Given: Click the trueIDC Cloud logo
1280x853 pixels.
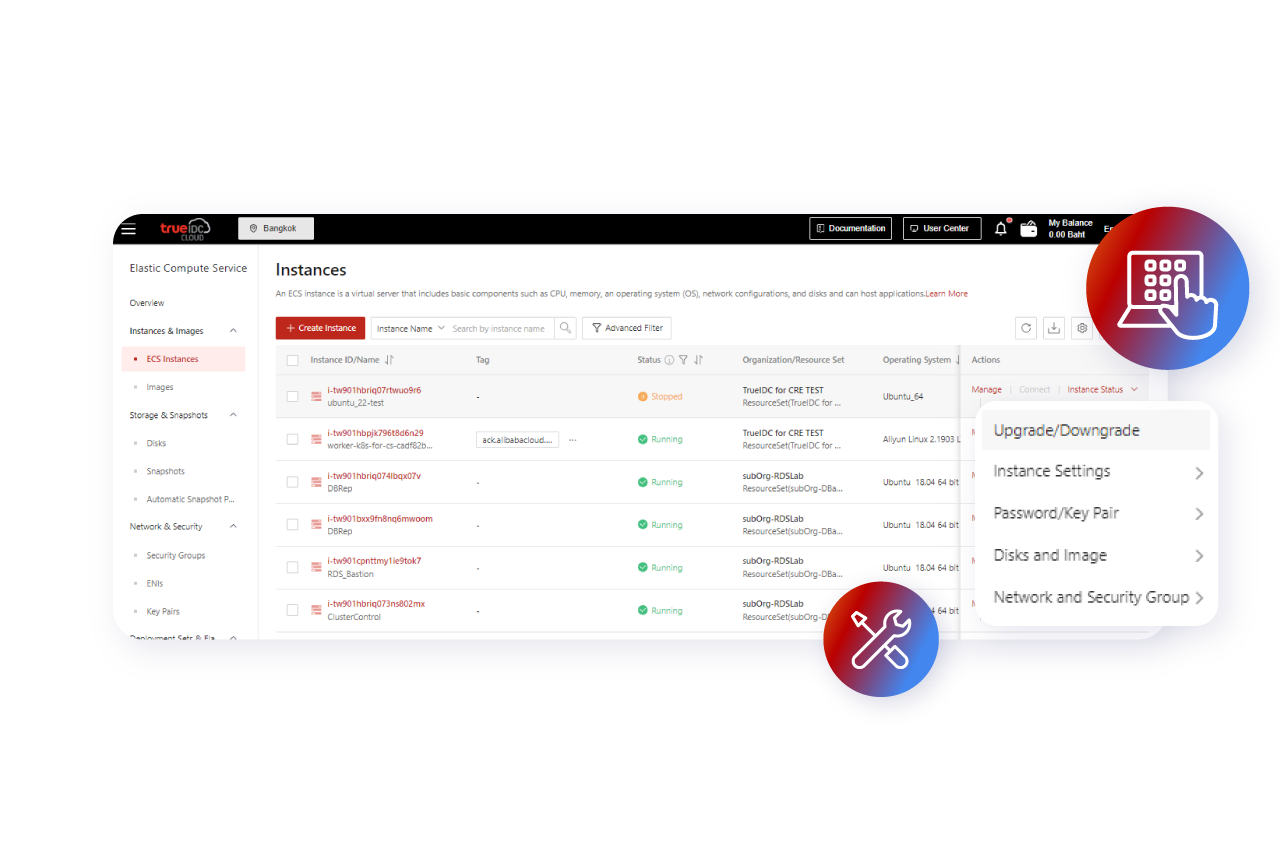Looking at the screenshot, I should [x=186, y=228].
